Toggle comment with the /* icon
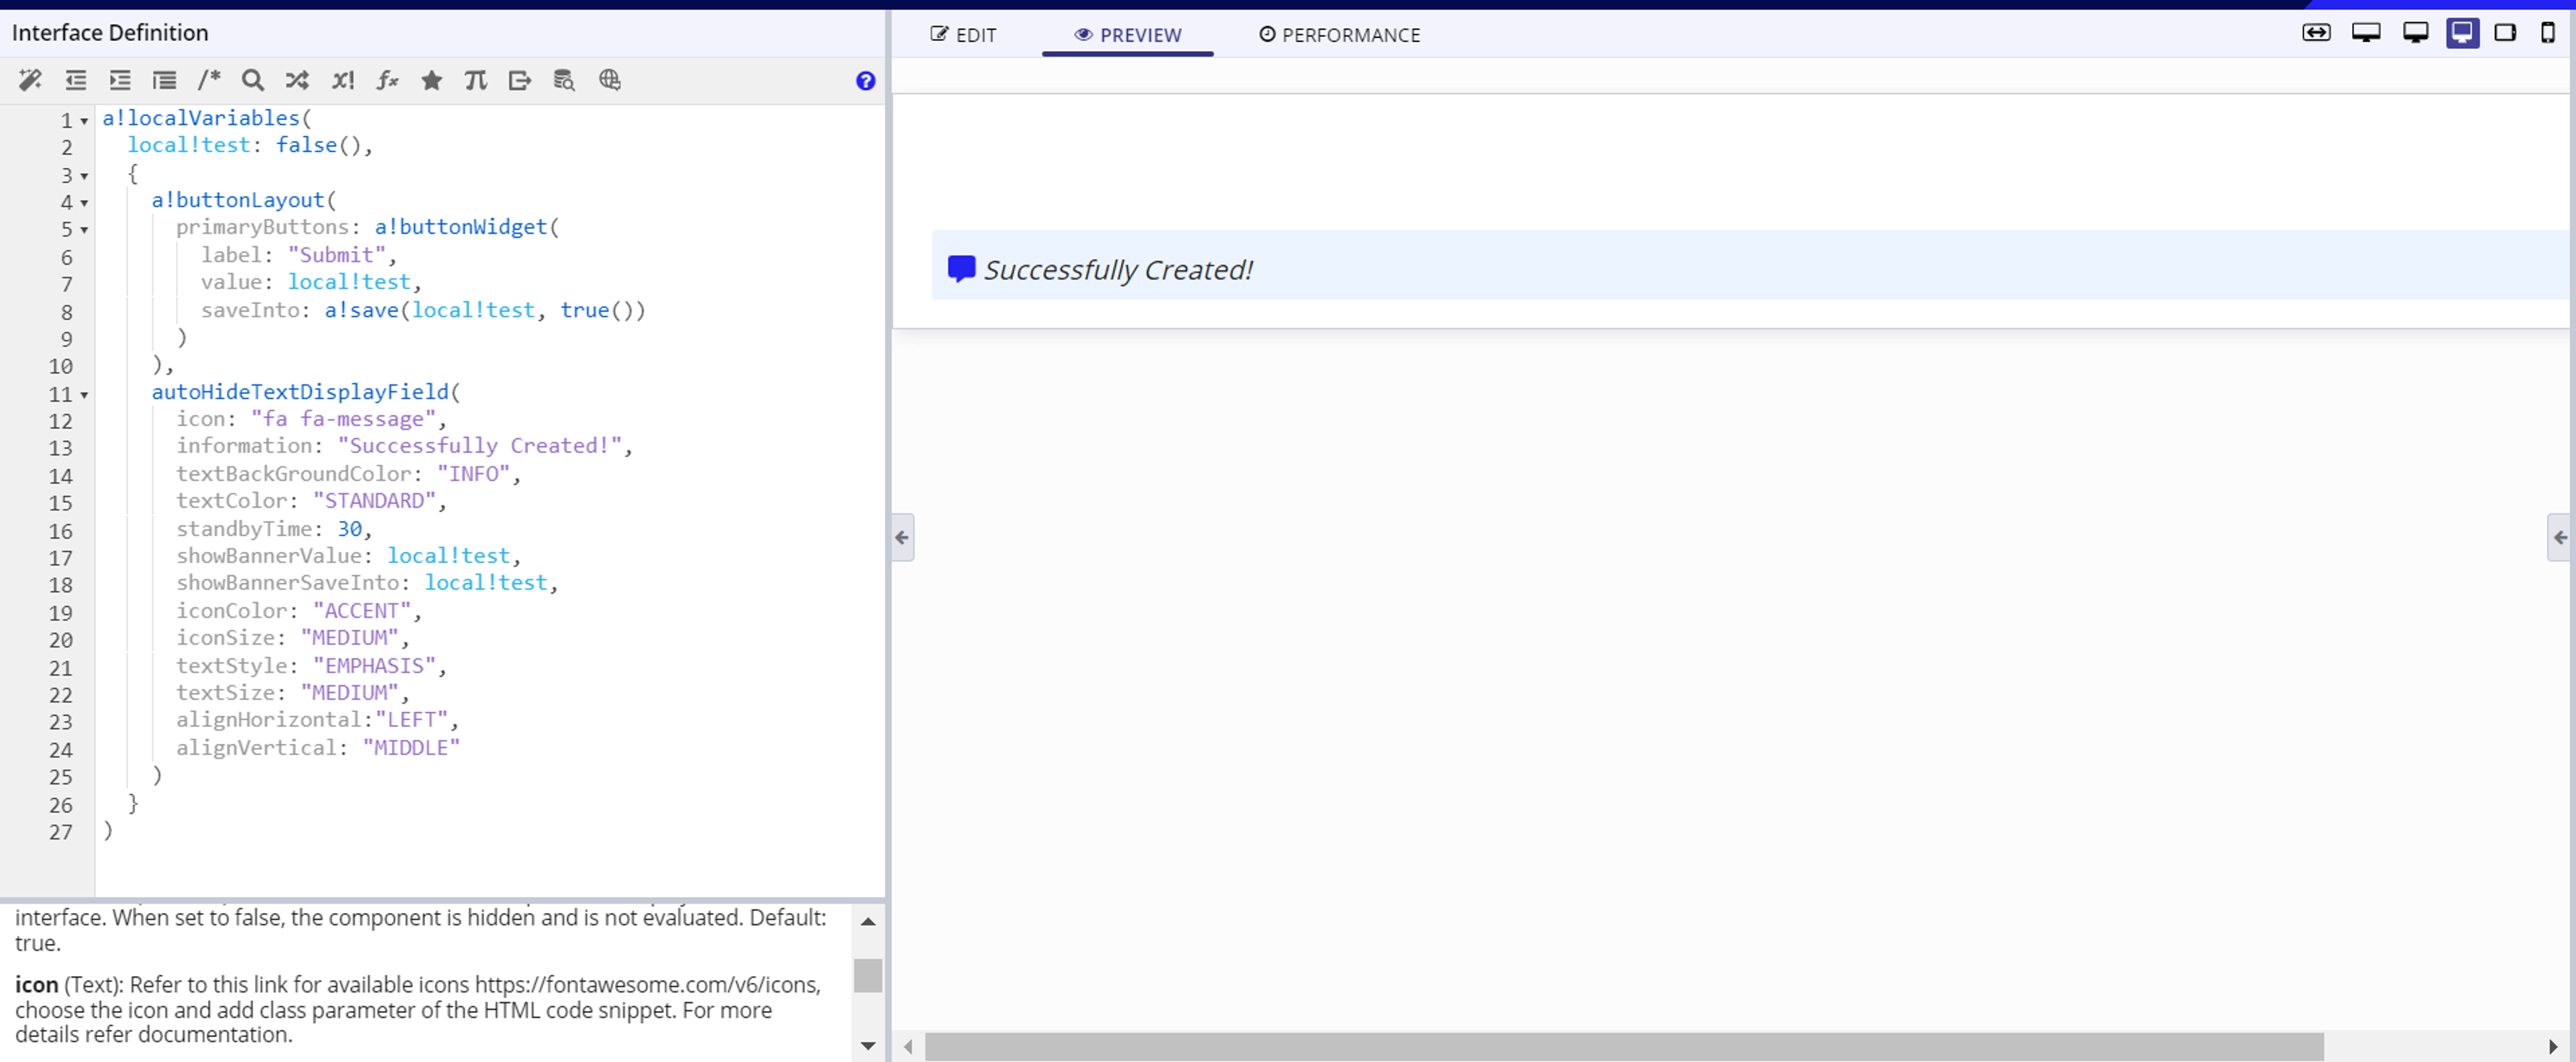Viewport: 2576px width, 1062px height. point(209,80)
